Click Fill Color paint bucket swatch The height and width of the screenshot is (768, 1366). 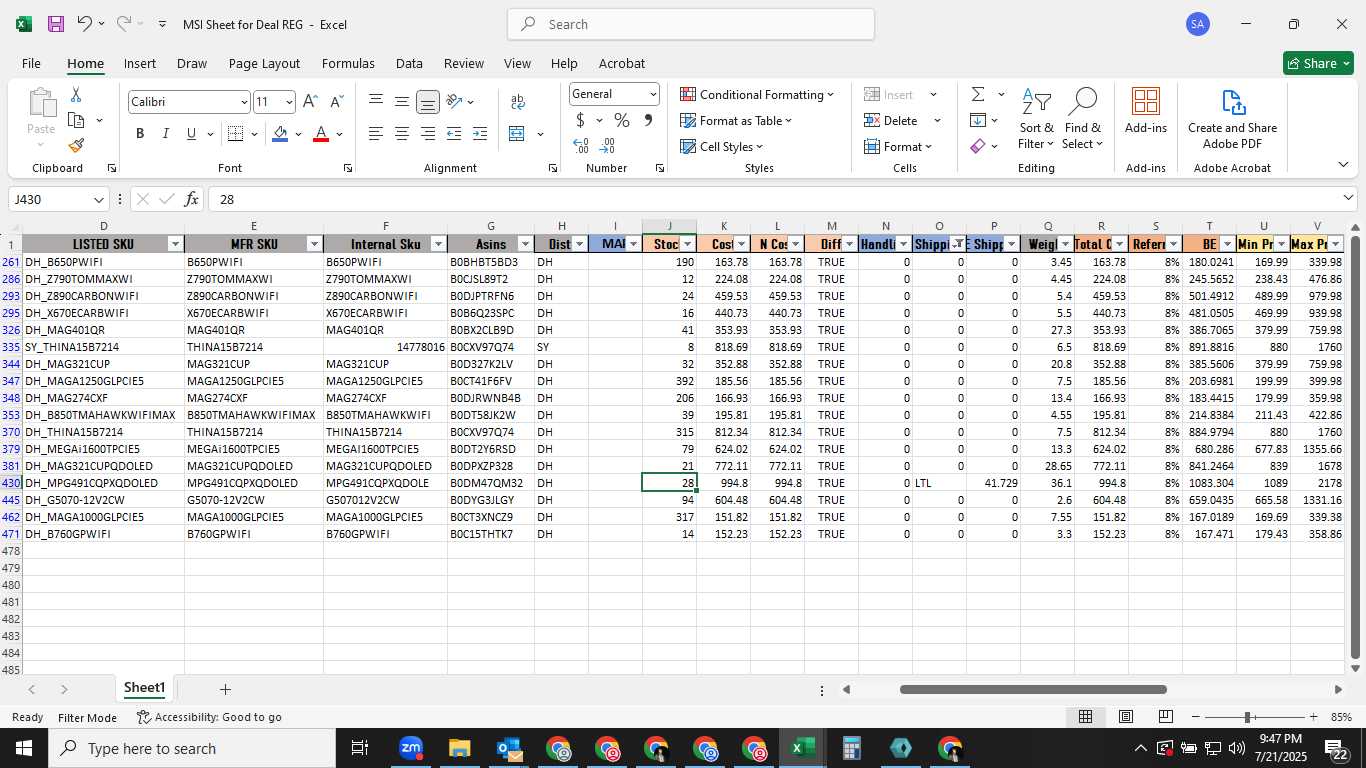pos(281,134)
